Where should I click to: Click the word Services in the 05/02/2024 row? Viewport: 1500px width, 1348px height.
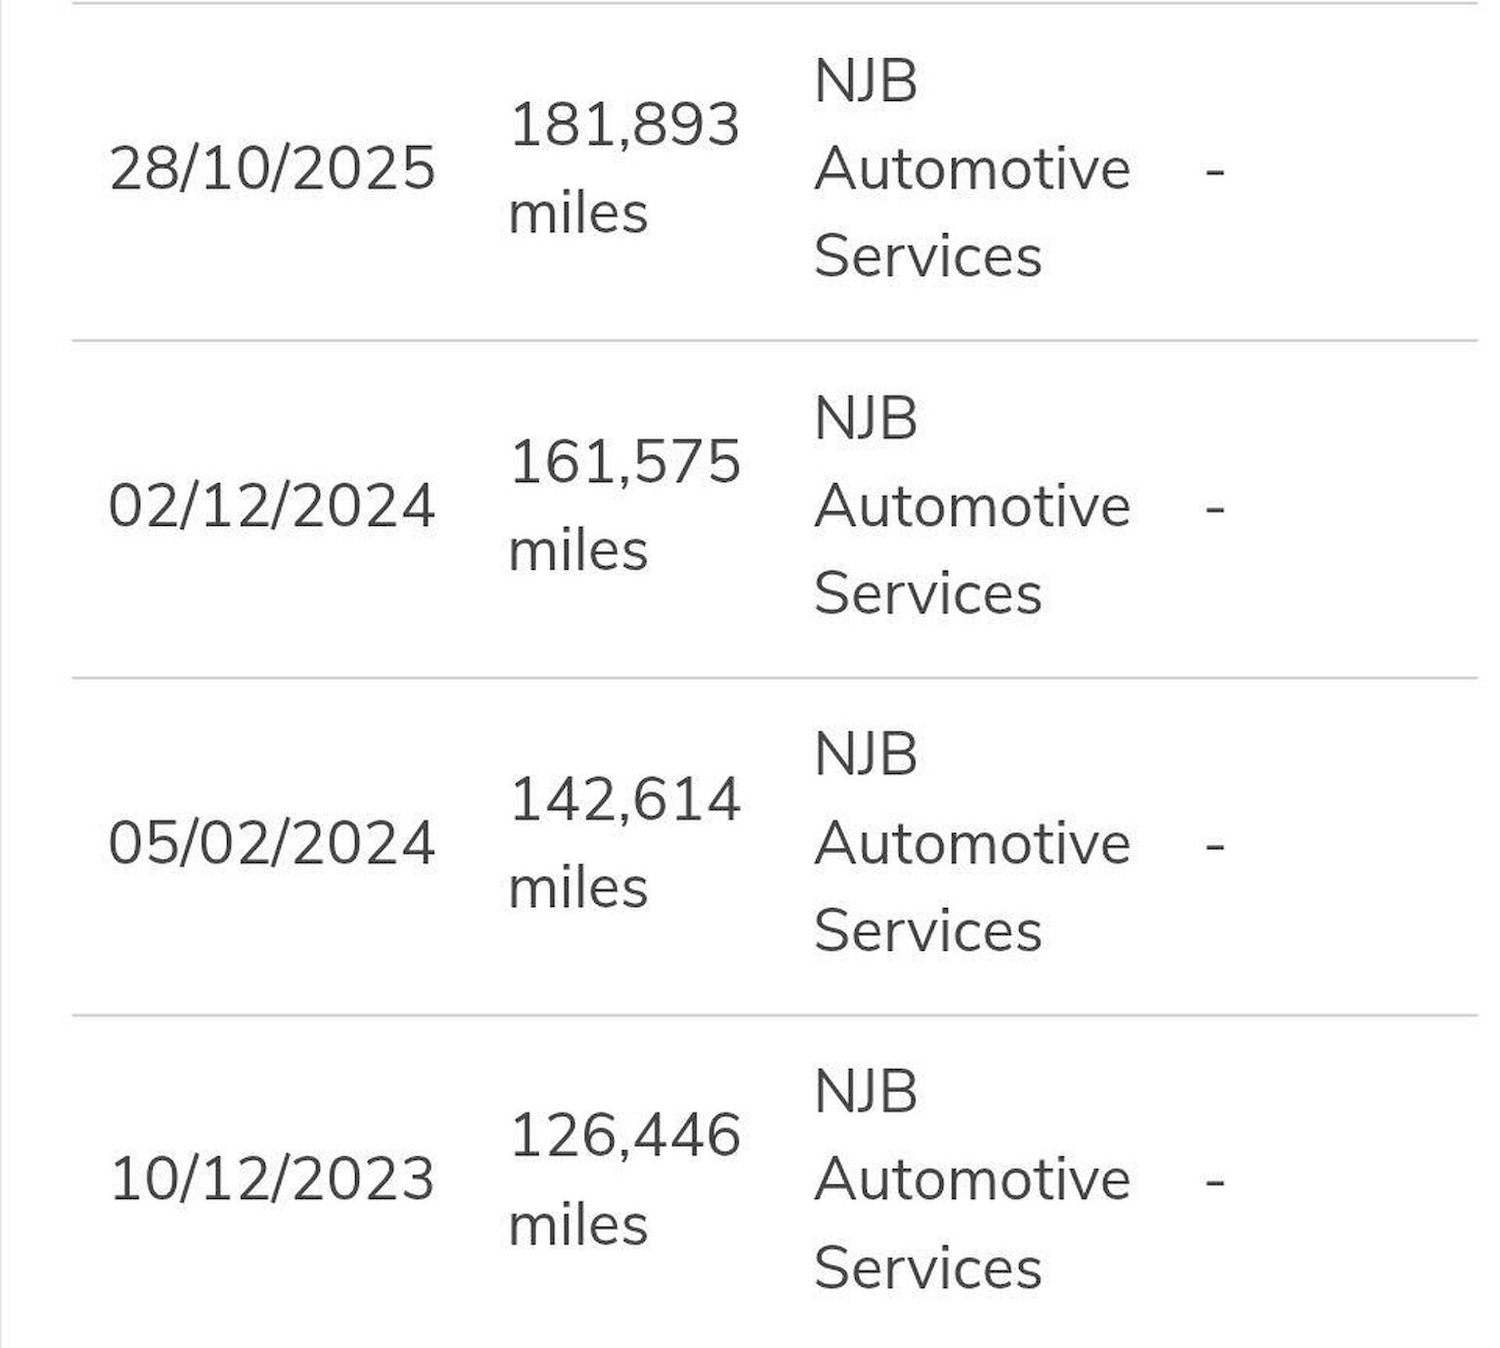pos(927,931)
